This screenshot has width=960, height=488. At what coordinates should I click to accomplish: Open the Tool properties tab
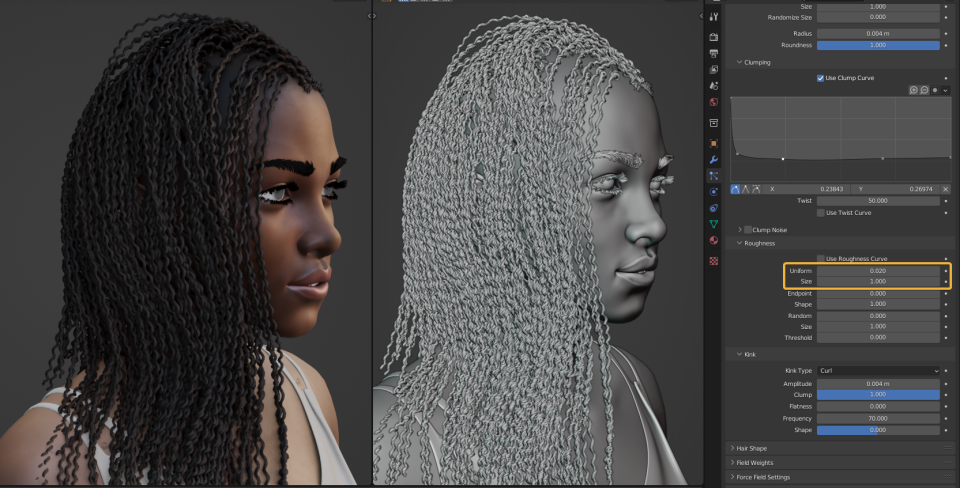coord(713,17)
